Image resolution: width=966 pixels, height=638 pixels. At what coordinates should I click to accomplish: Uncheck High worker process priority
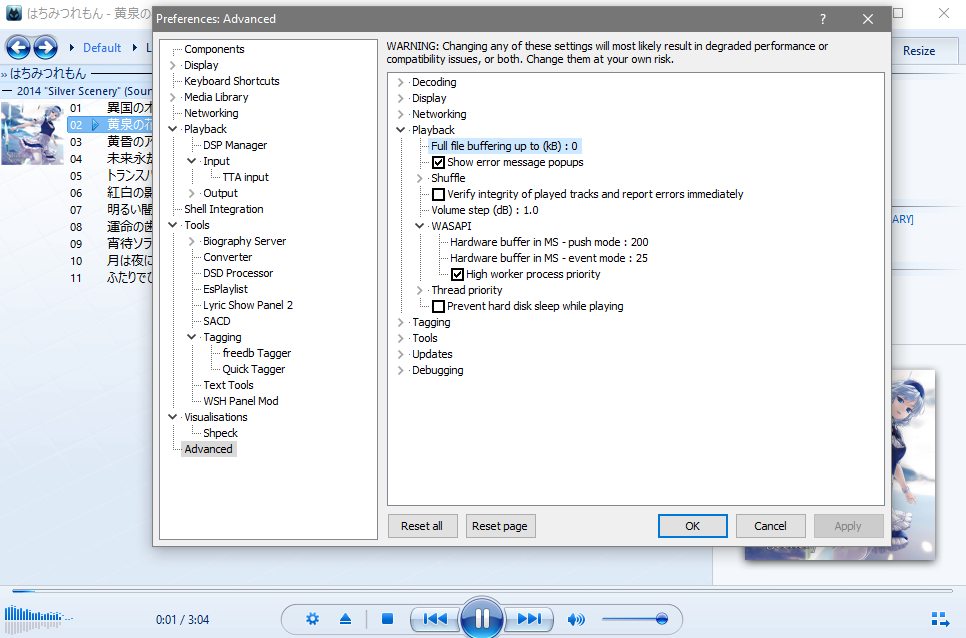click(x=457, y=275)
